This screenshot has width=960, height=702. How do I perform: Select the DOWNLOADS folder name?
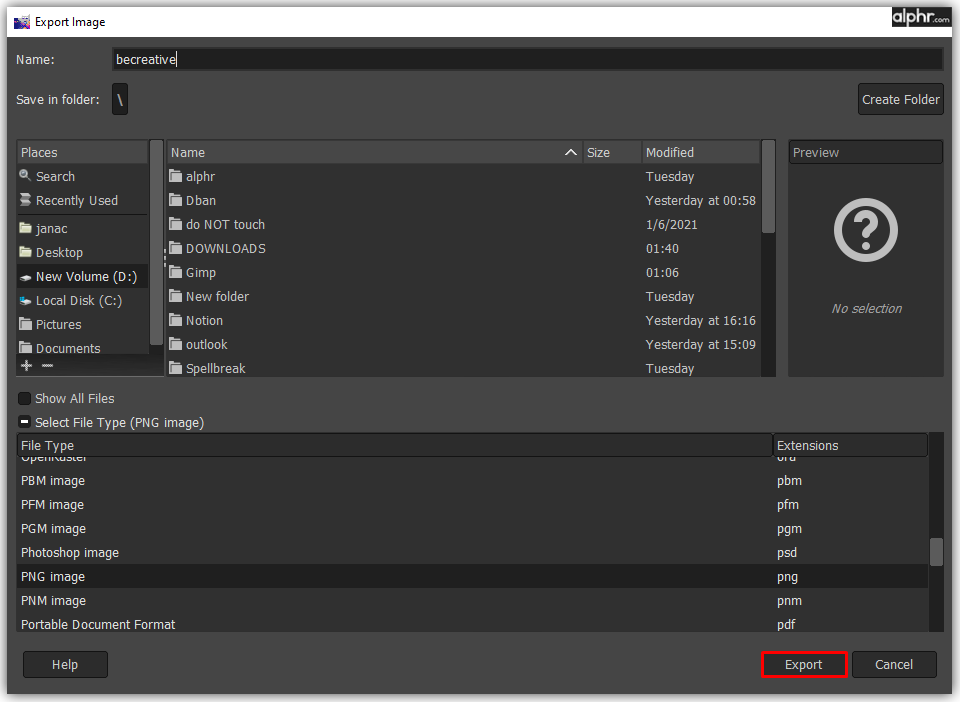click(226, 248)
